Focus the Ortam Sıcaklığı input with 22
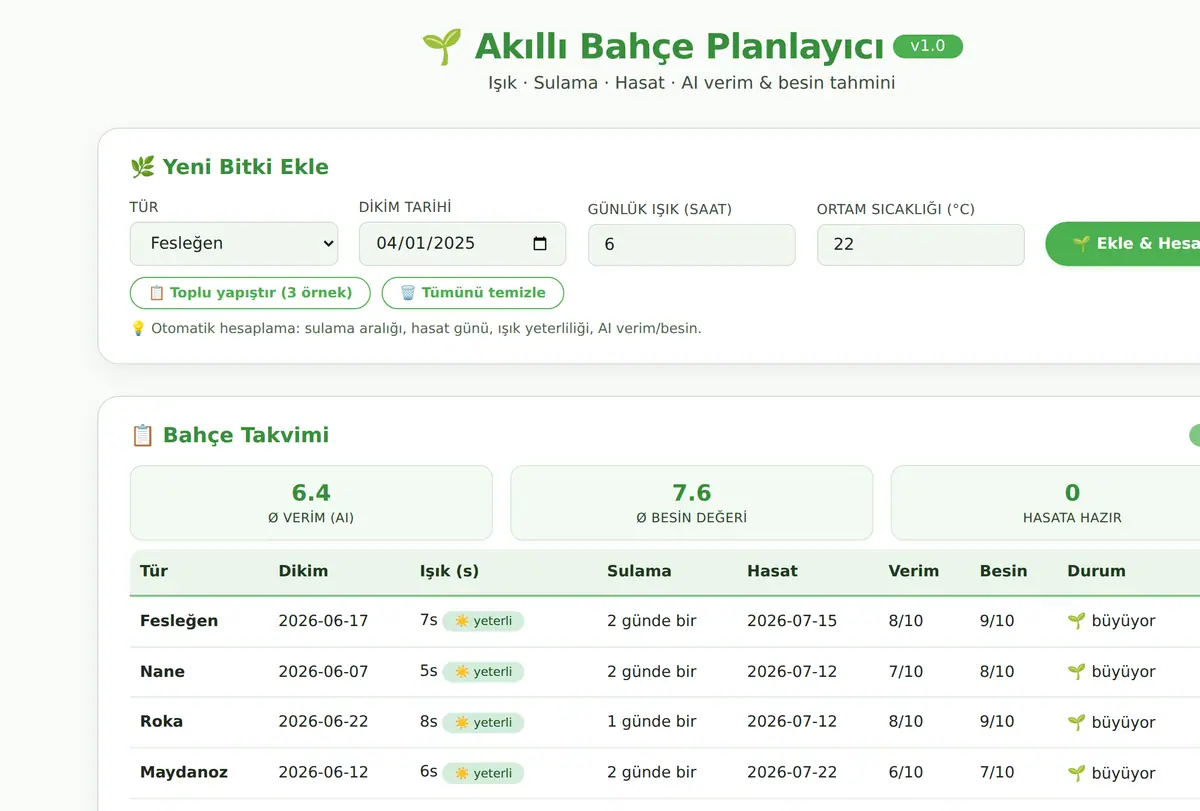Viewport: 1200px width, 811px height. (x=921, y=245)
